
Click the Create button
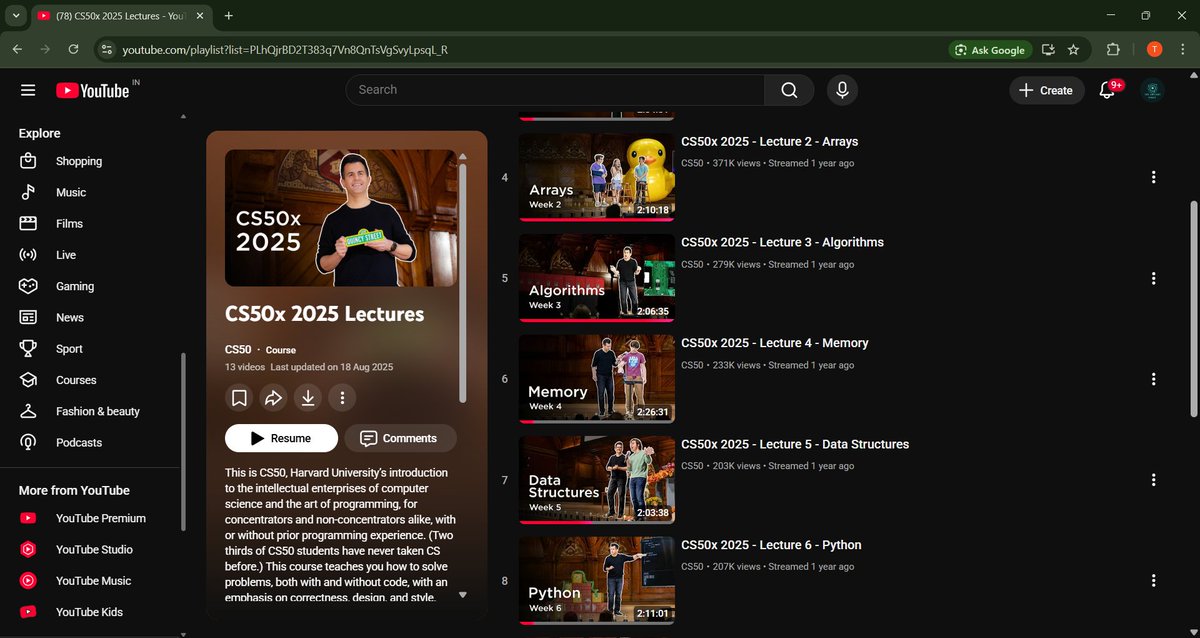tap(1046, 90)
